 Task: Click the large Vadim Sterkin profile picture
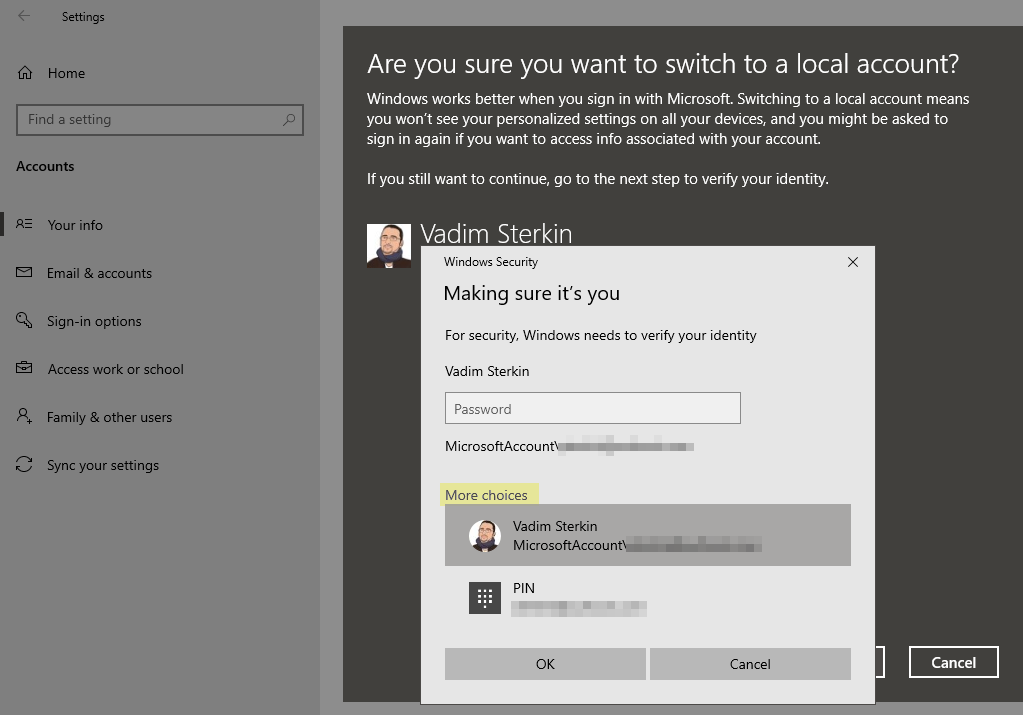point(389,246)
